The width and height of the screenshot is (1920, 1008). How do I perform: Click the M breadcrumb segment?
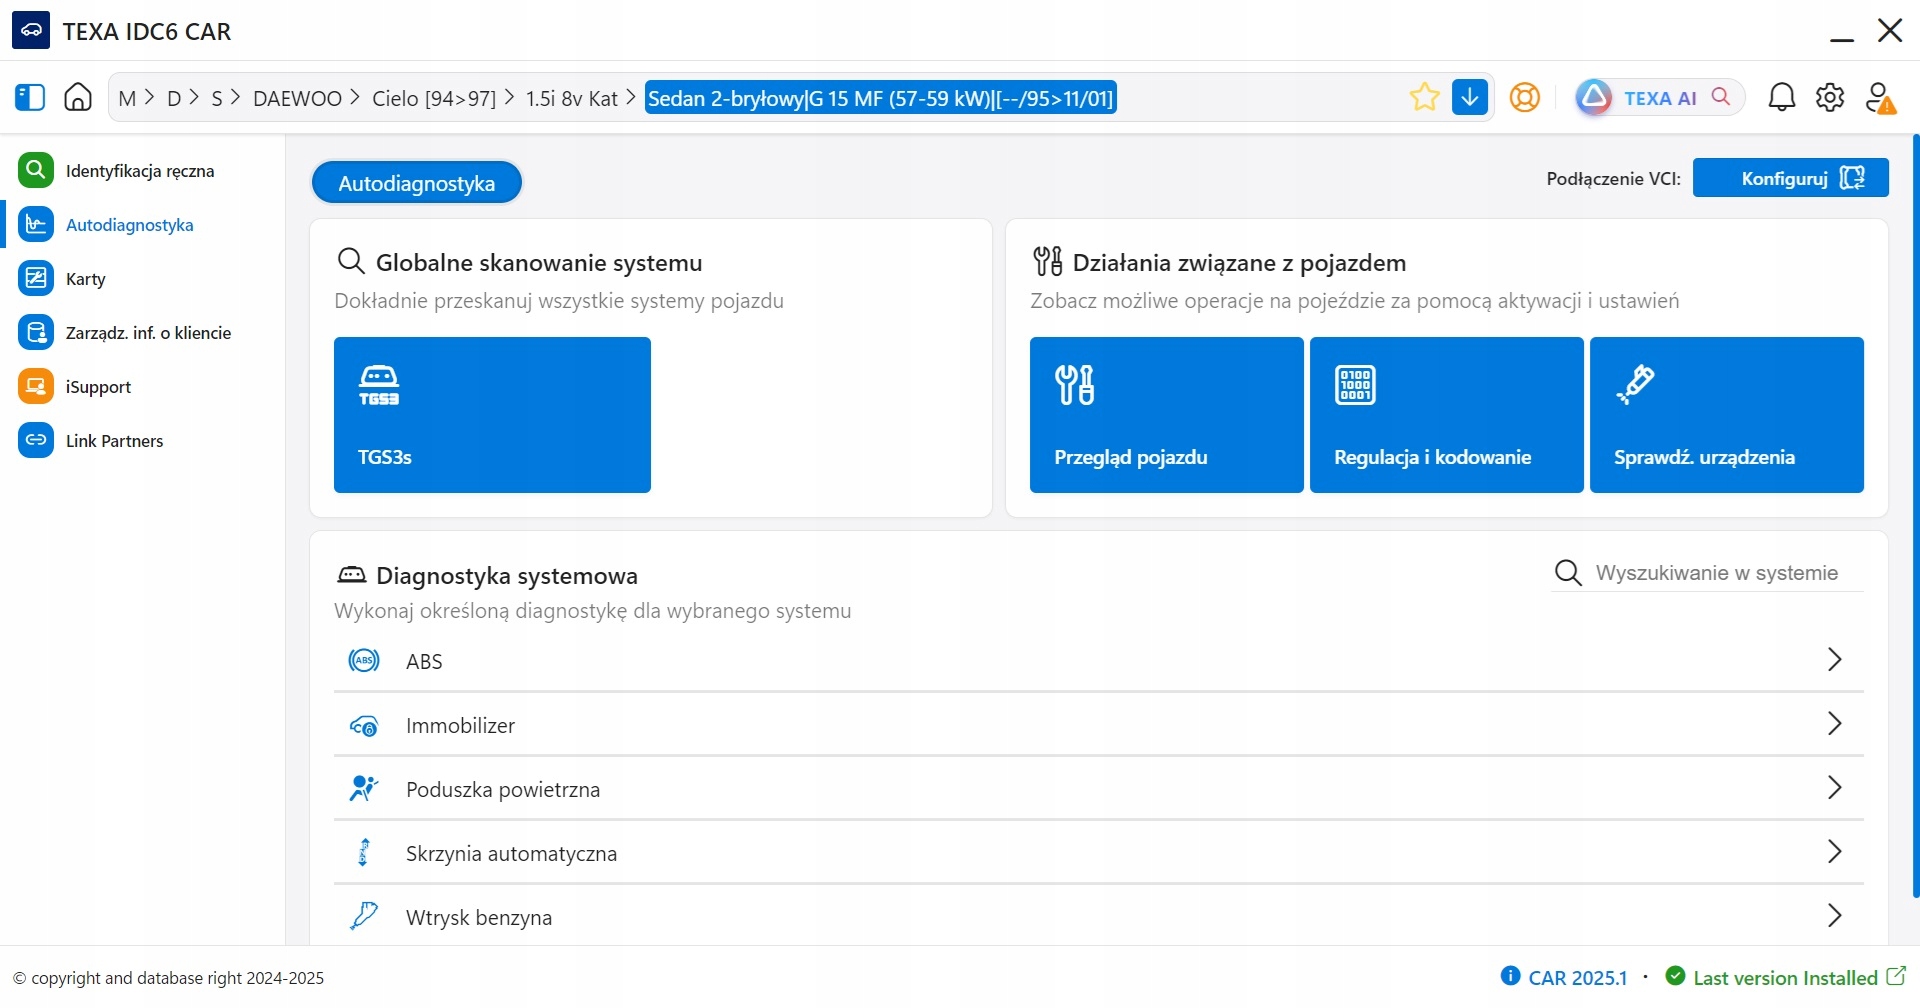(127, 98)
